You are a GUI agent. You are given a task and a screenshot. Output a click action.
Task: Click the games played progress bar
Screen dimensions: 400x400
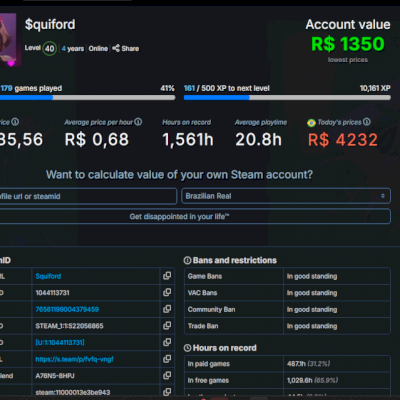coord(87,98)
